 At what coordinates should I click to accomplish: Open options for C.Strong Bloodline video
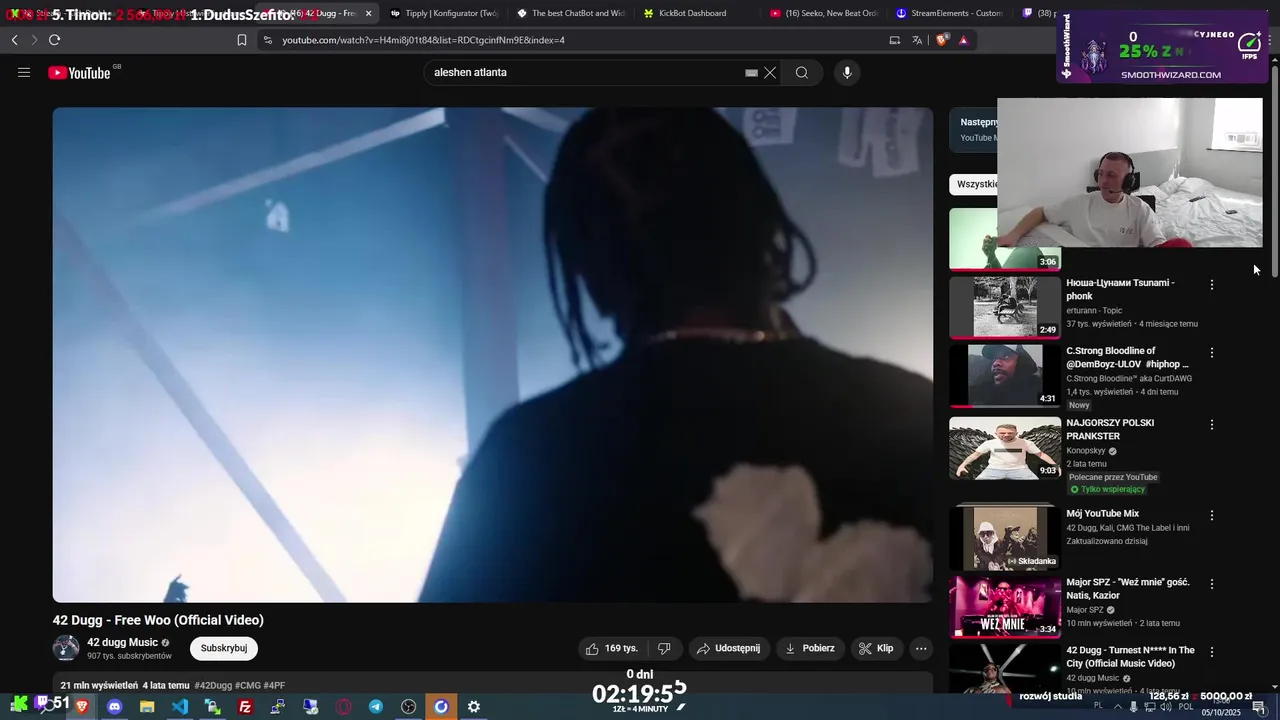coord(1212,353)
